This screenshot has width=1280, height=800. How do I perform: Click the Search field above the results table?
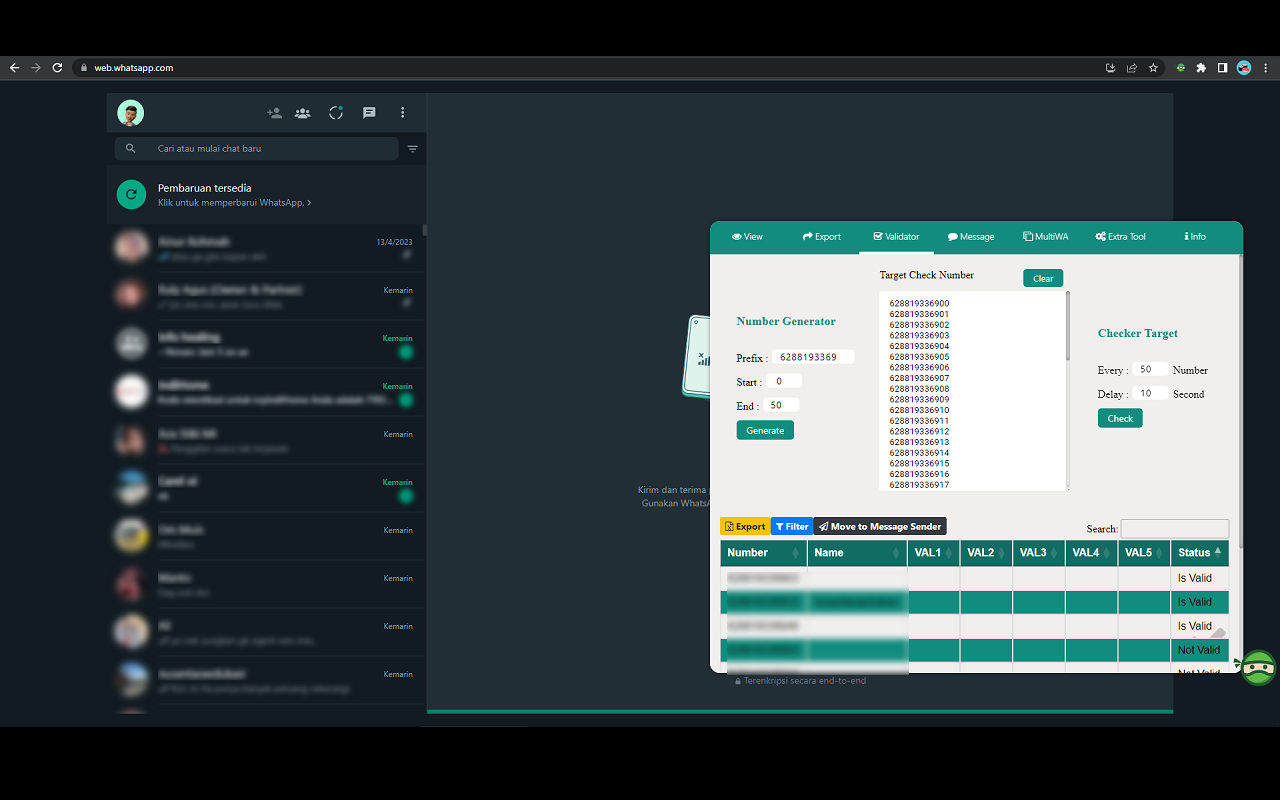tap(1174, 528)
